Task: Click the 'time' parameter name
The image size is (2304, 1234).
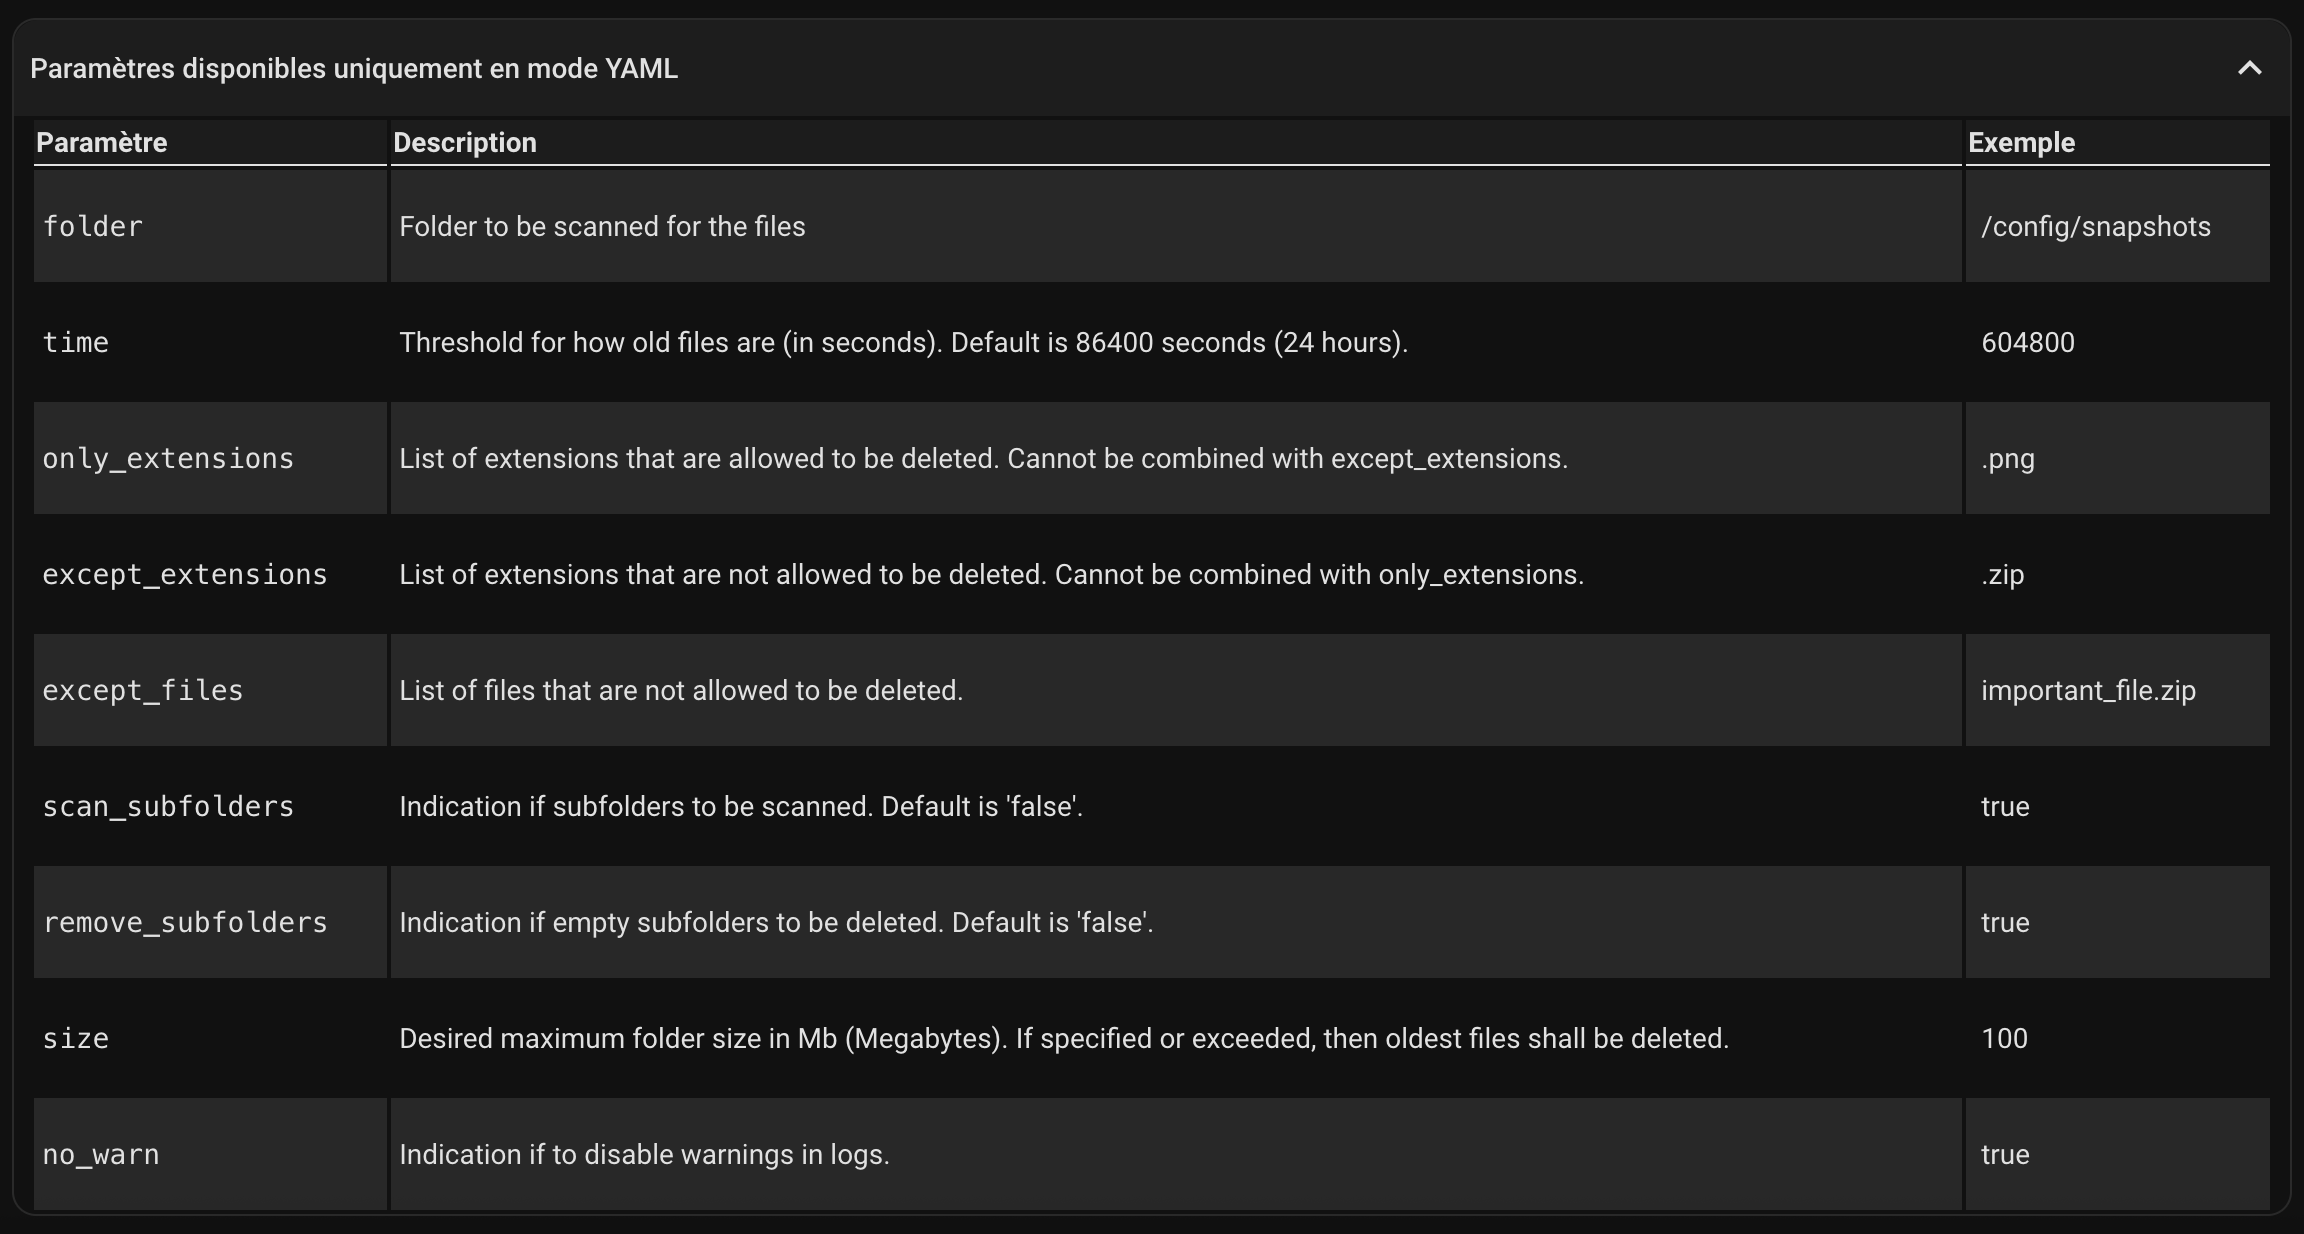Action: pyautogui.click(x=75, y=342)
